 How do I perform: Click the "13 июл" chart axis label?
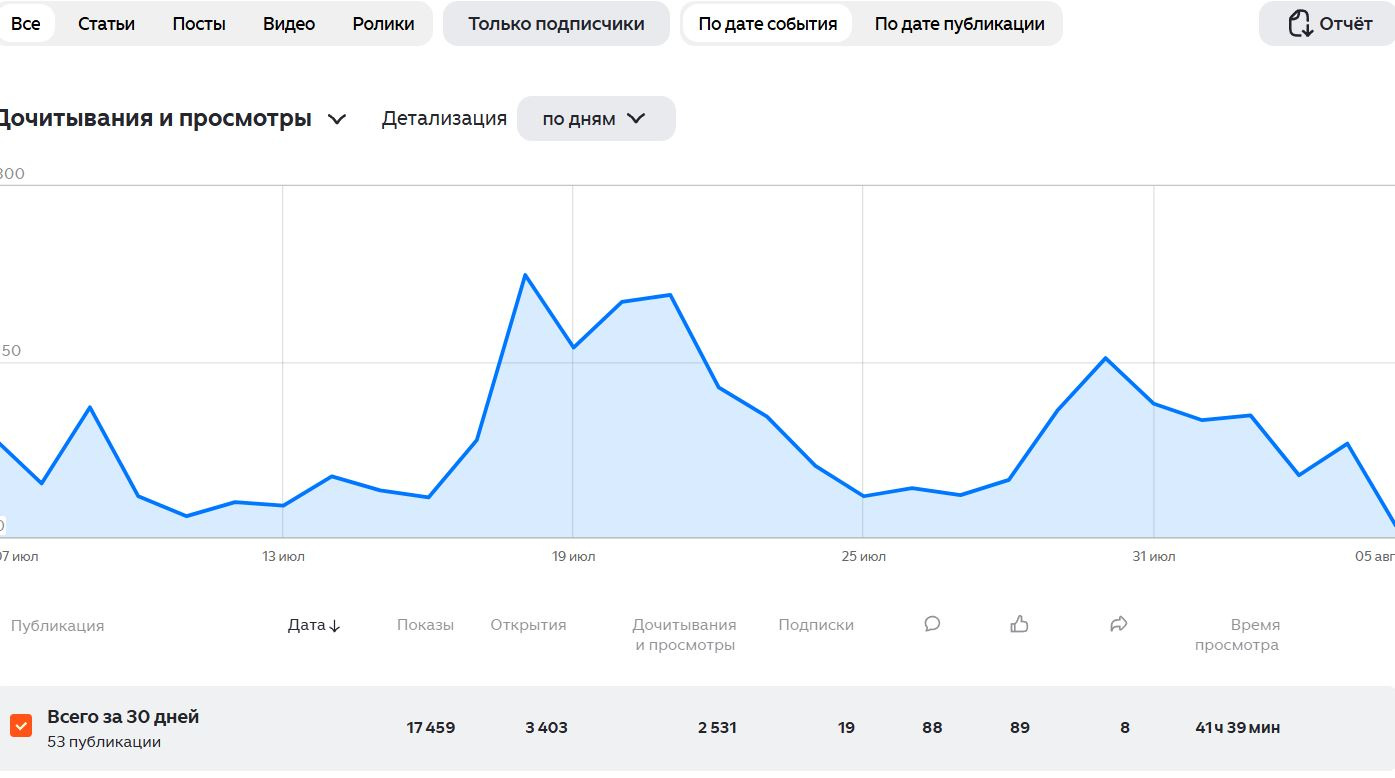click(x=284, y=556)
